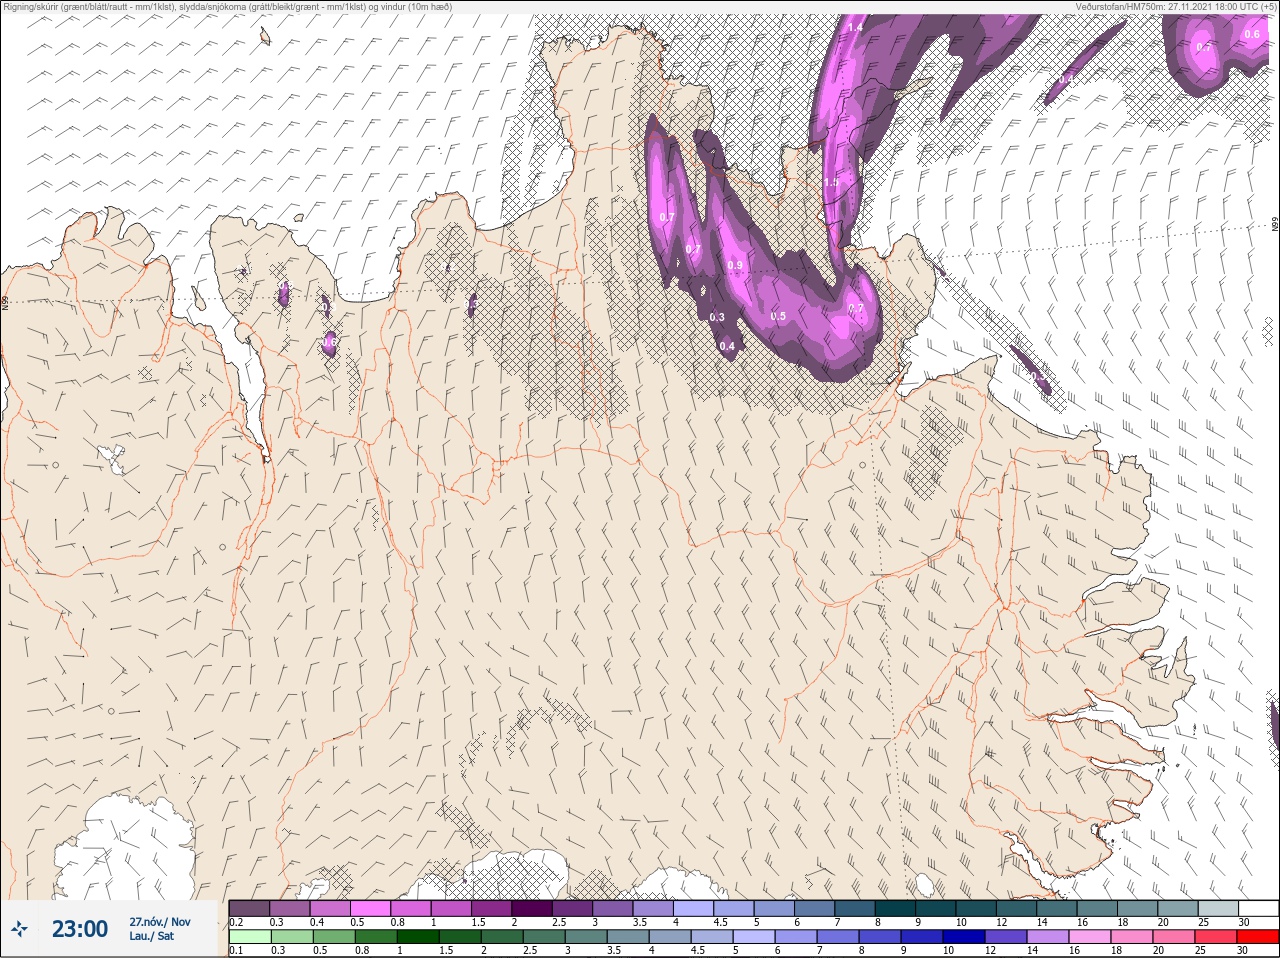Click the bright pink 0.5 swatch in upper legend
Image resolution: width=1280 pixels, height=958 pixels.
point(371,907)
